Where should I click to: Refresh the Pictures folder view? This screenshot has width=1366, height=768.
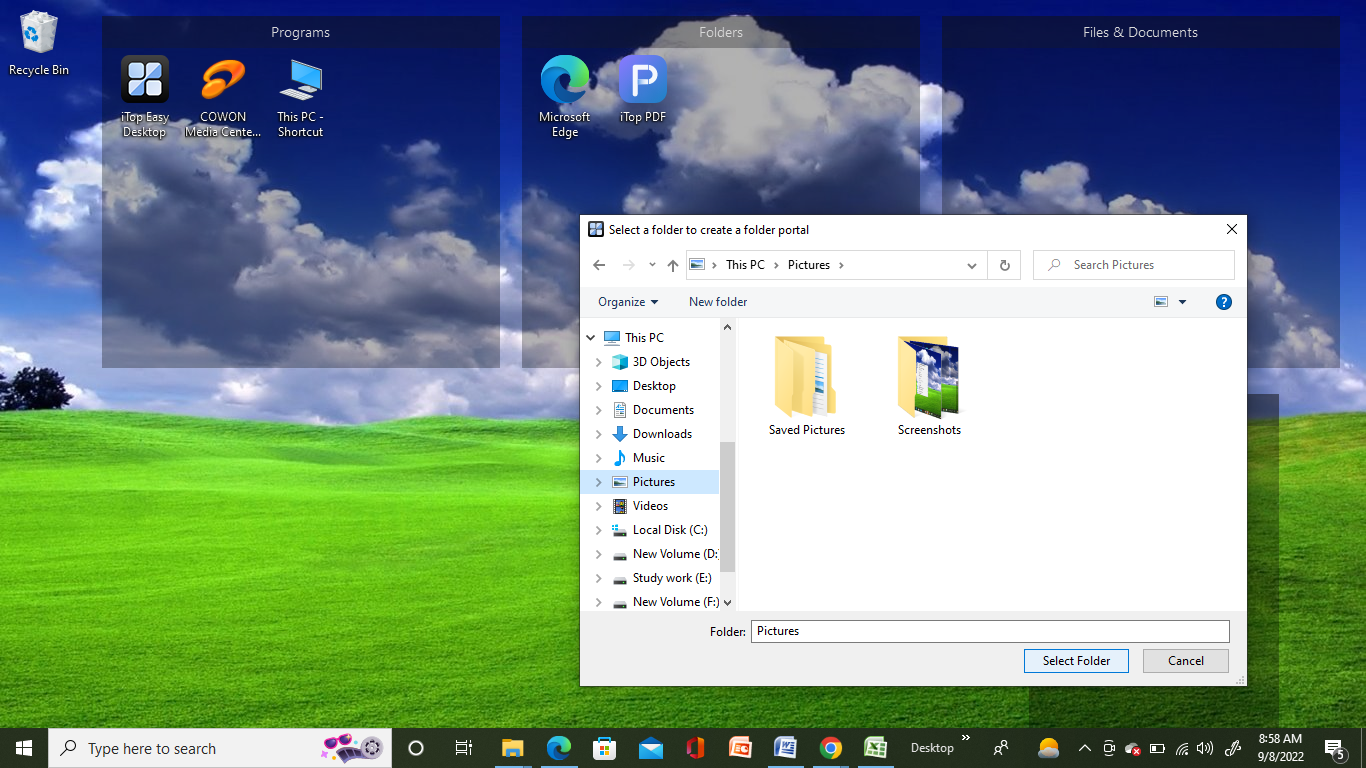point(1004,265)
